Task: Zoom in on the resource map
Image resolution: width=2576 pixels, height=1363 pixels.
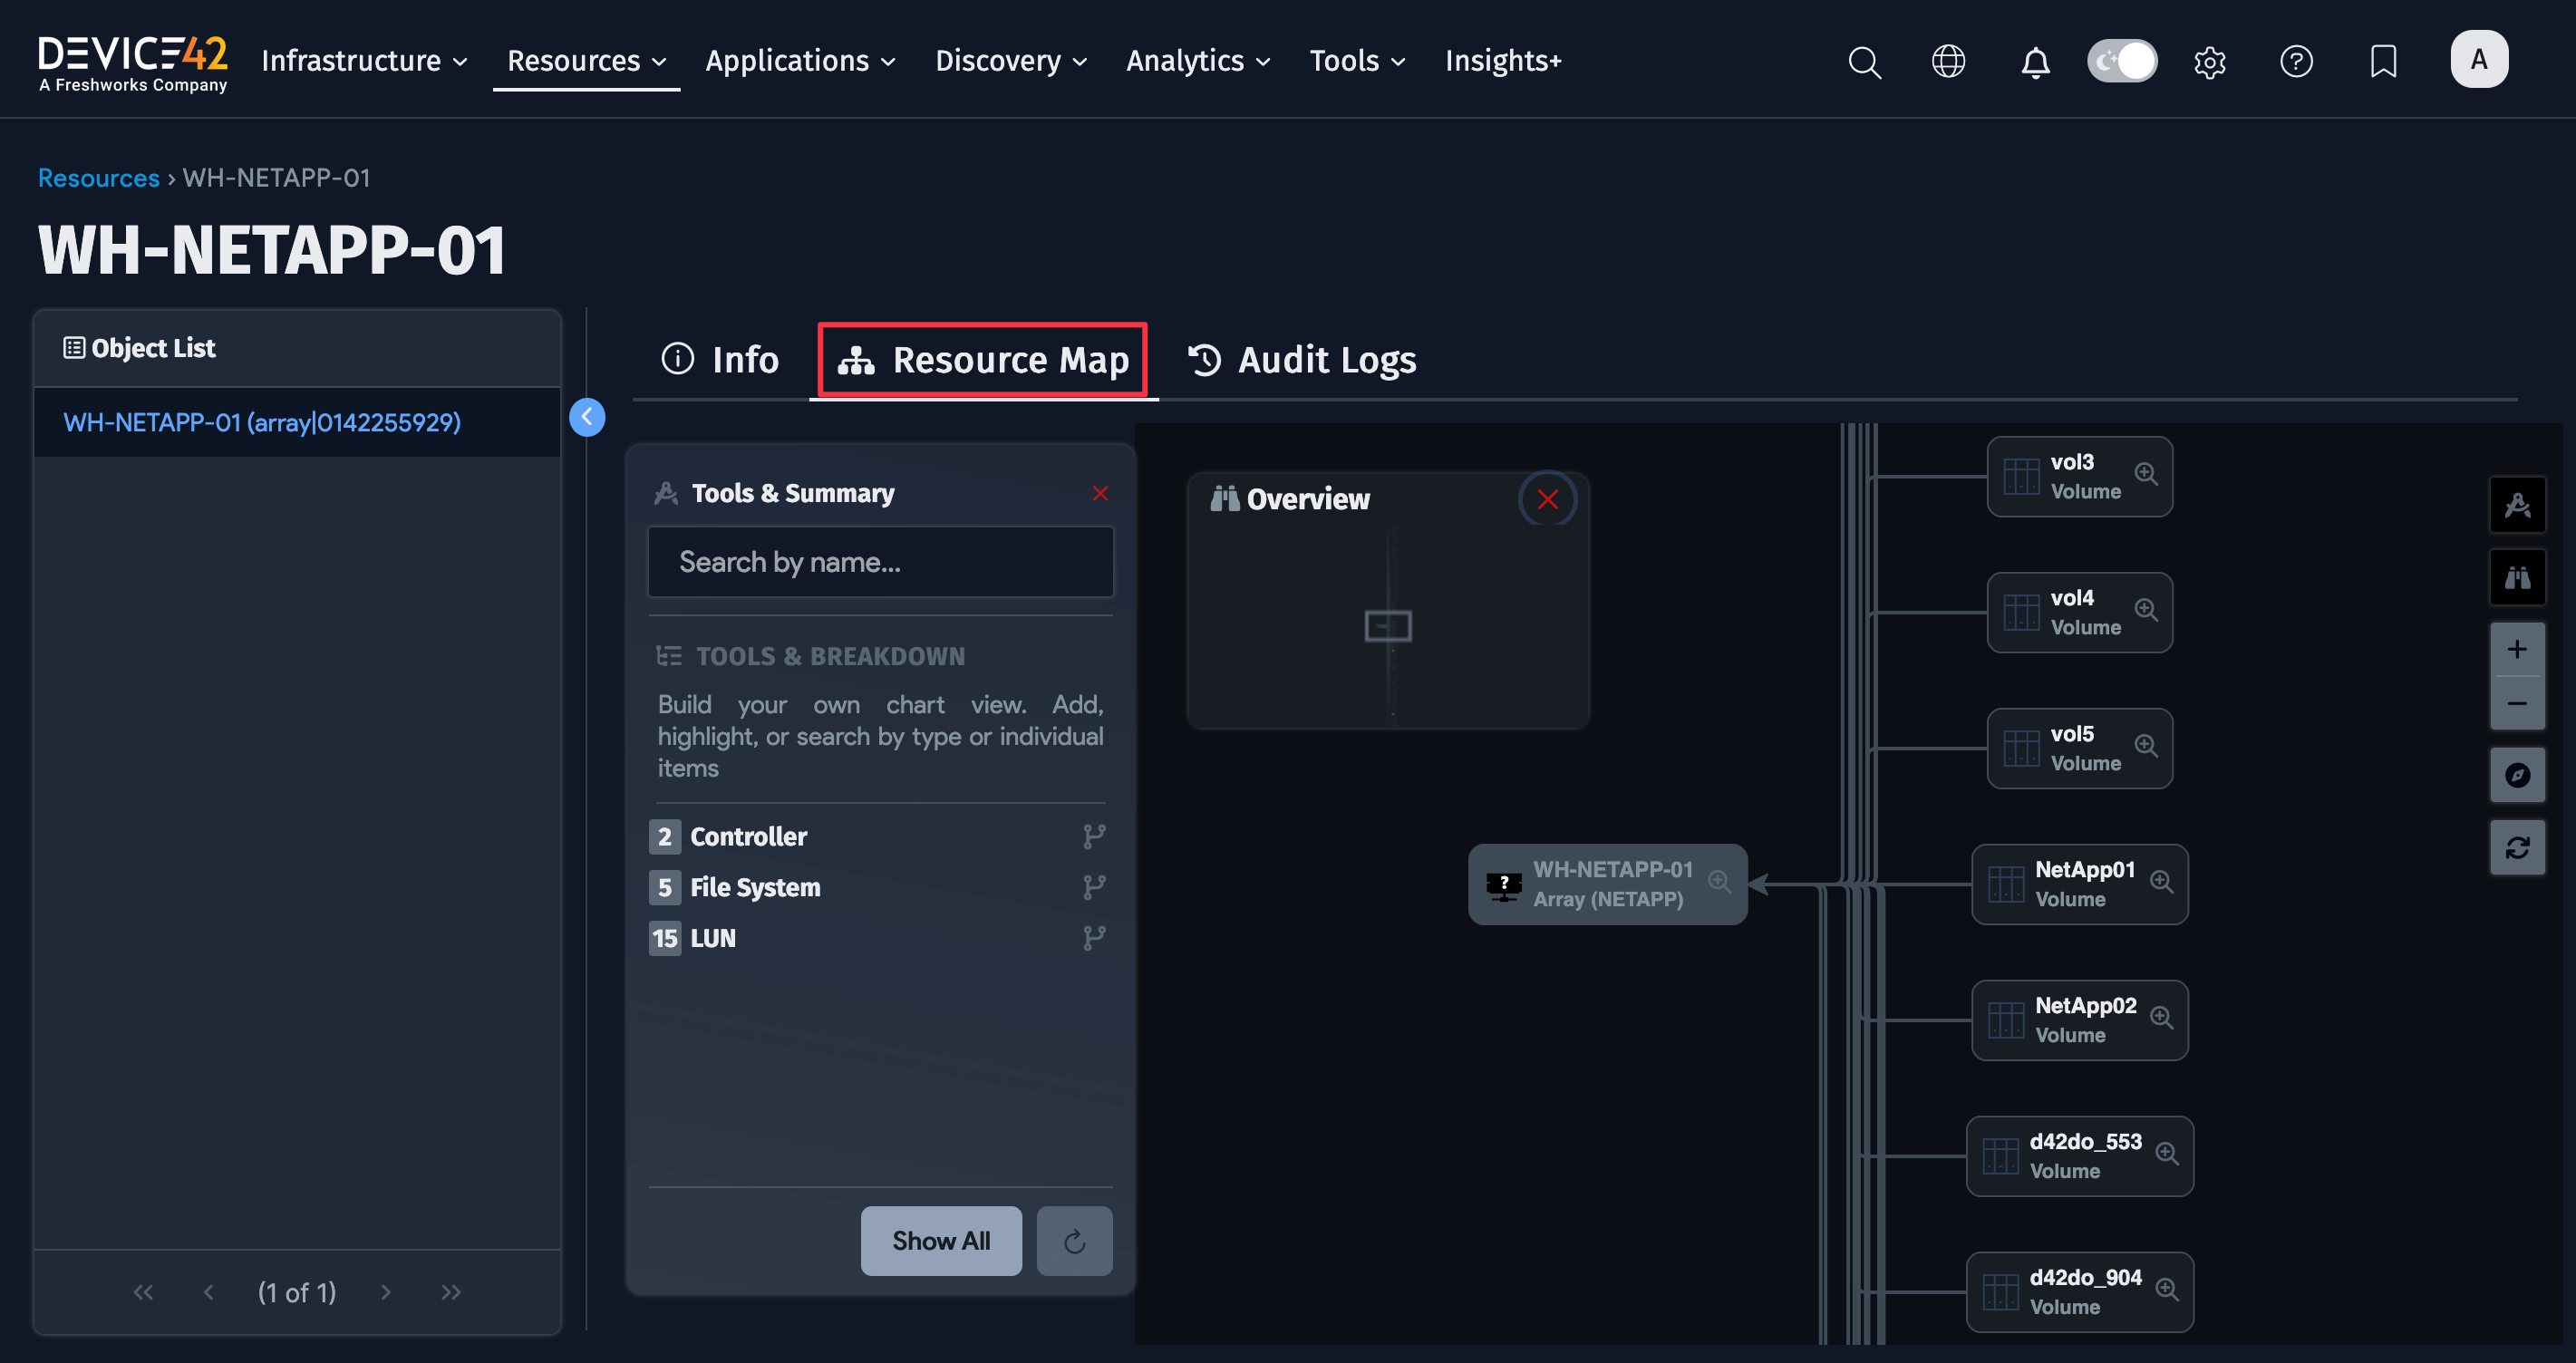Action: point(2516,649)
